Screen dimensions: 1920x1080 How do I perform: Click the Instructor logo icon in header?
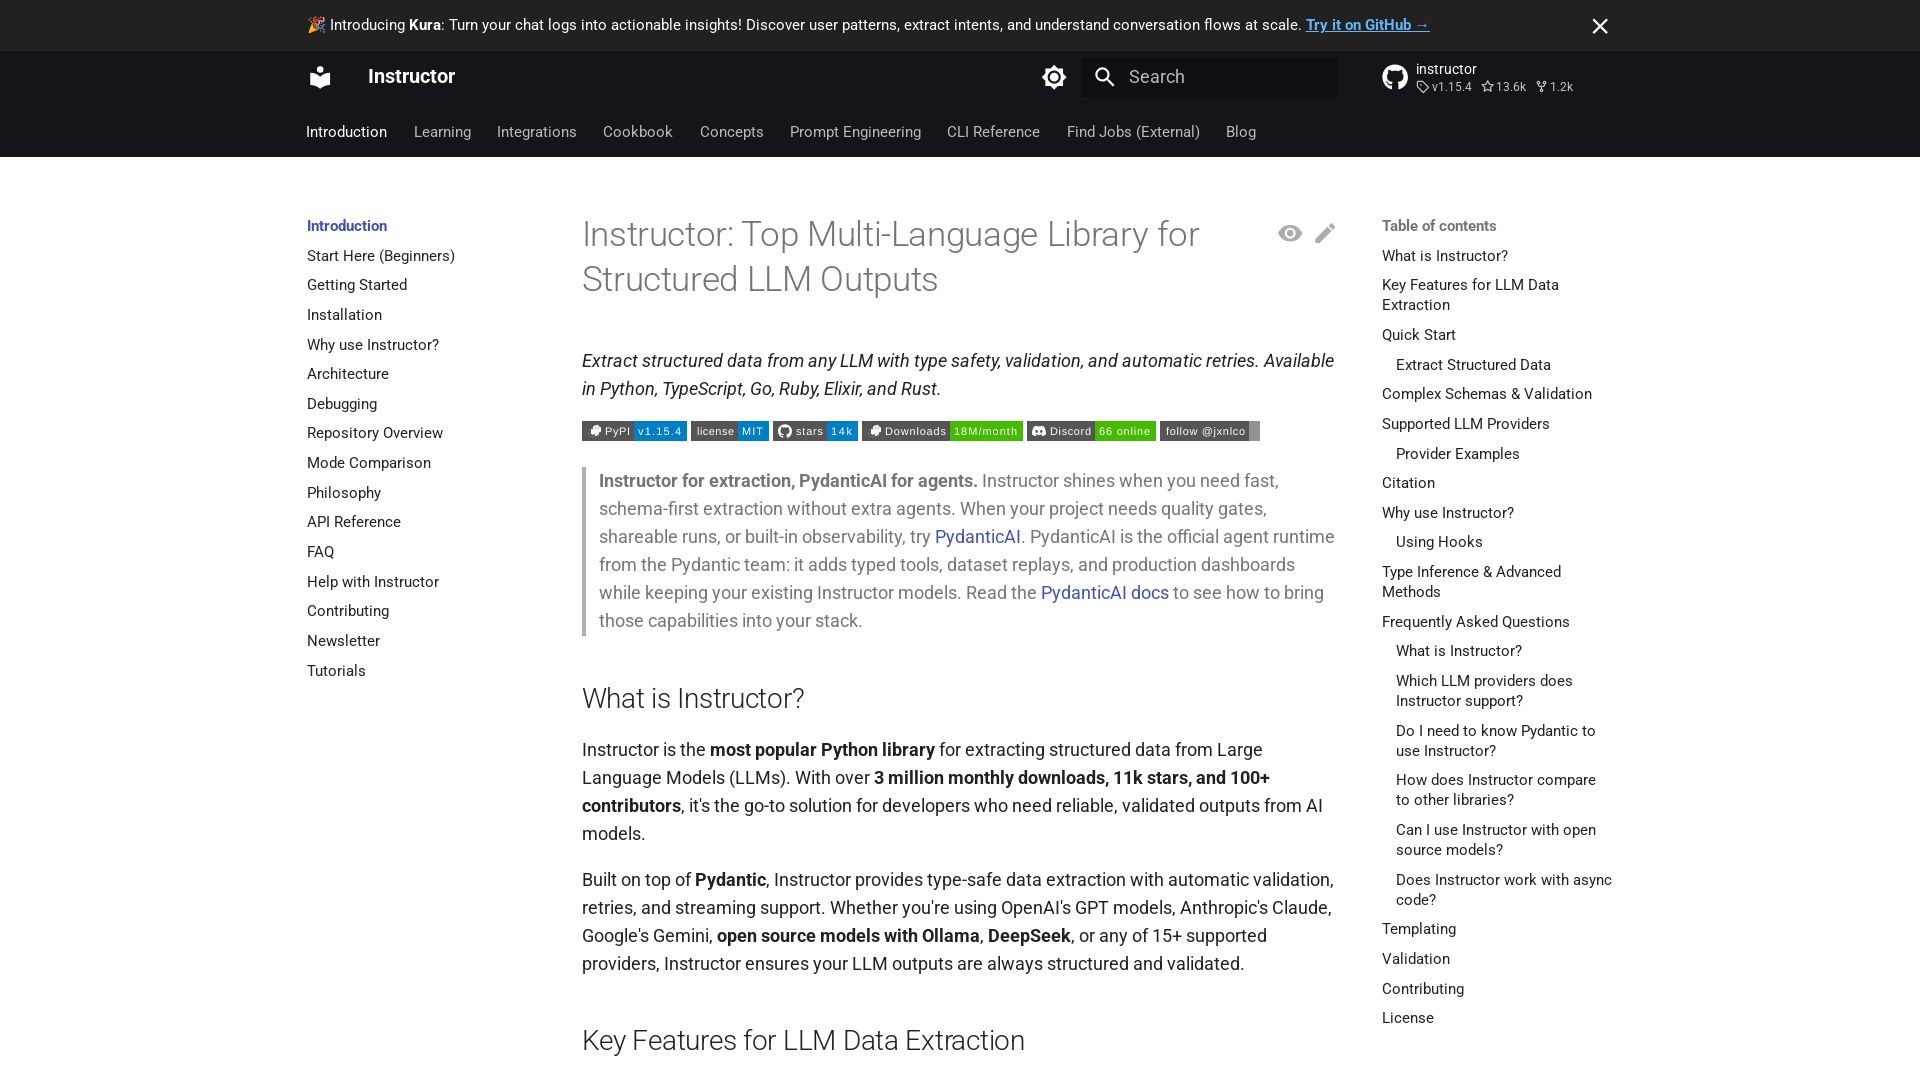click(x=320, y=77)
